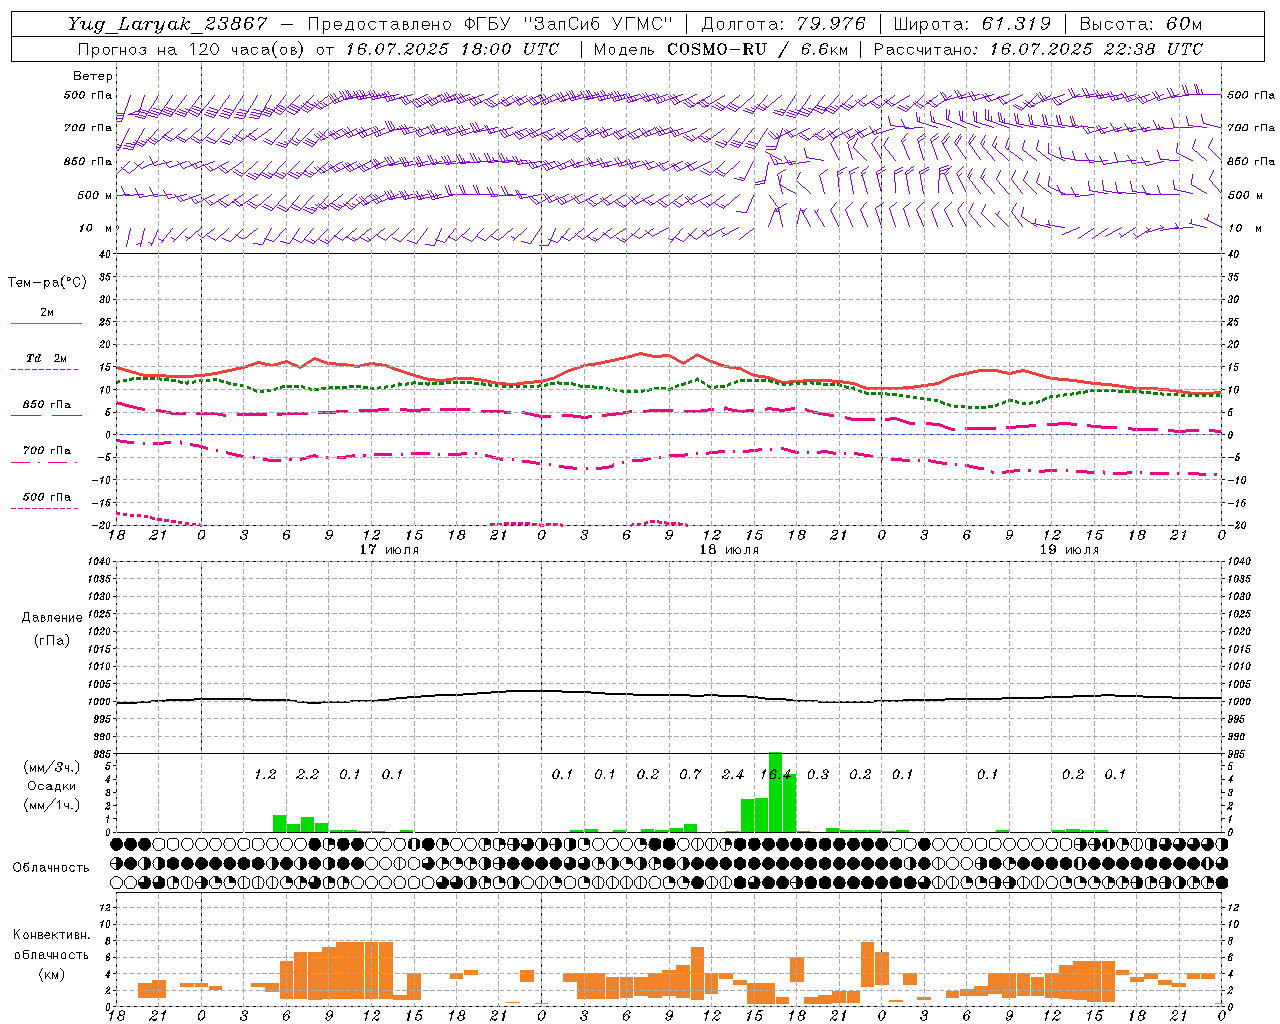Click the (мм/1ч.) precipitation unit label
Screen dimensions: 1280x1024
click(51, 805)
